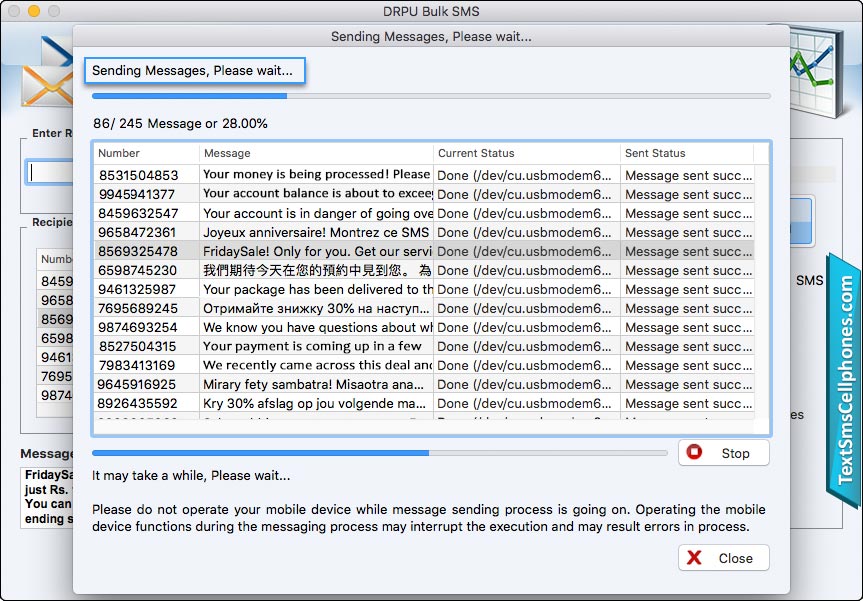Click '86/ 245 Message or 28.00%' text
This screenshot has height=601, width=863.
180,123
